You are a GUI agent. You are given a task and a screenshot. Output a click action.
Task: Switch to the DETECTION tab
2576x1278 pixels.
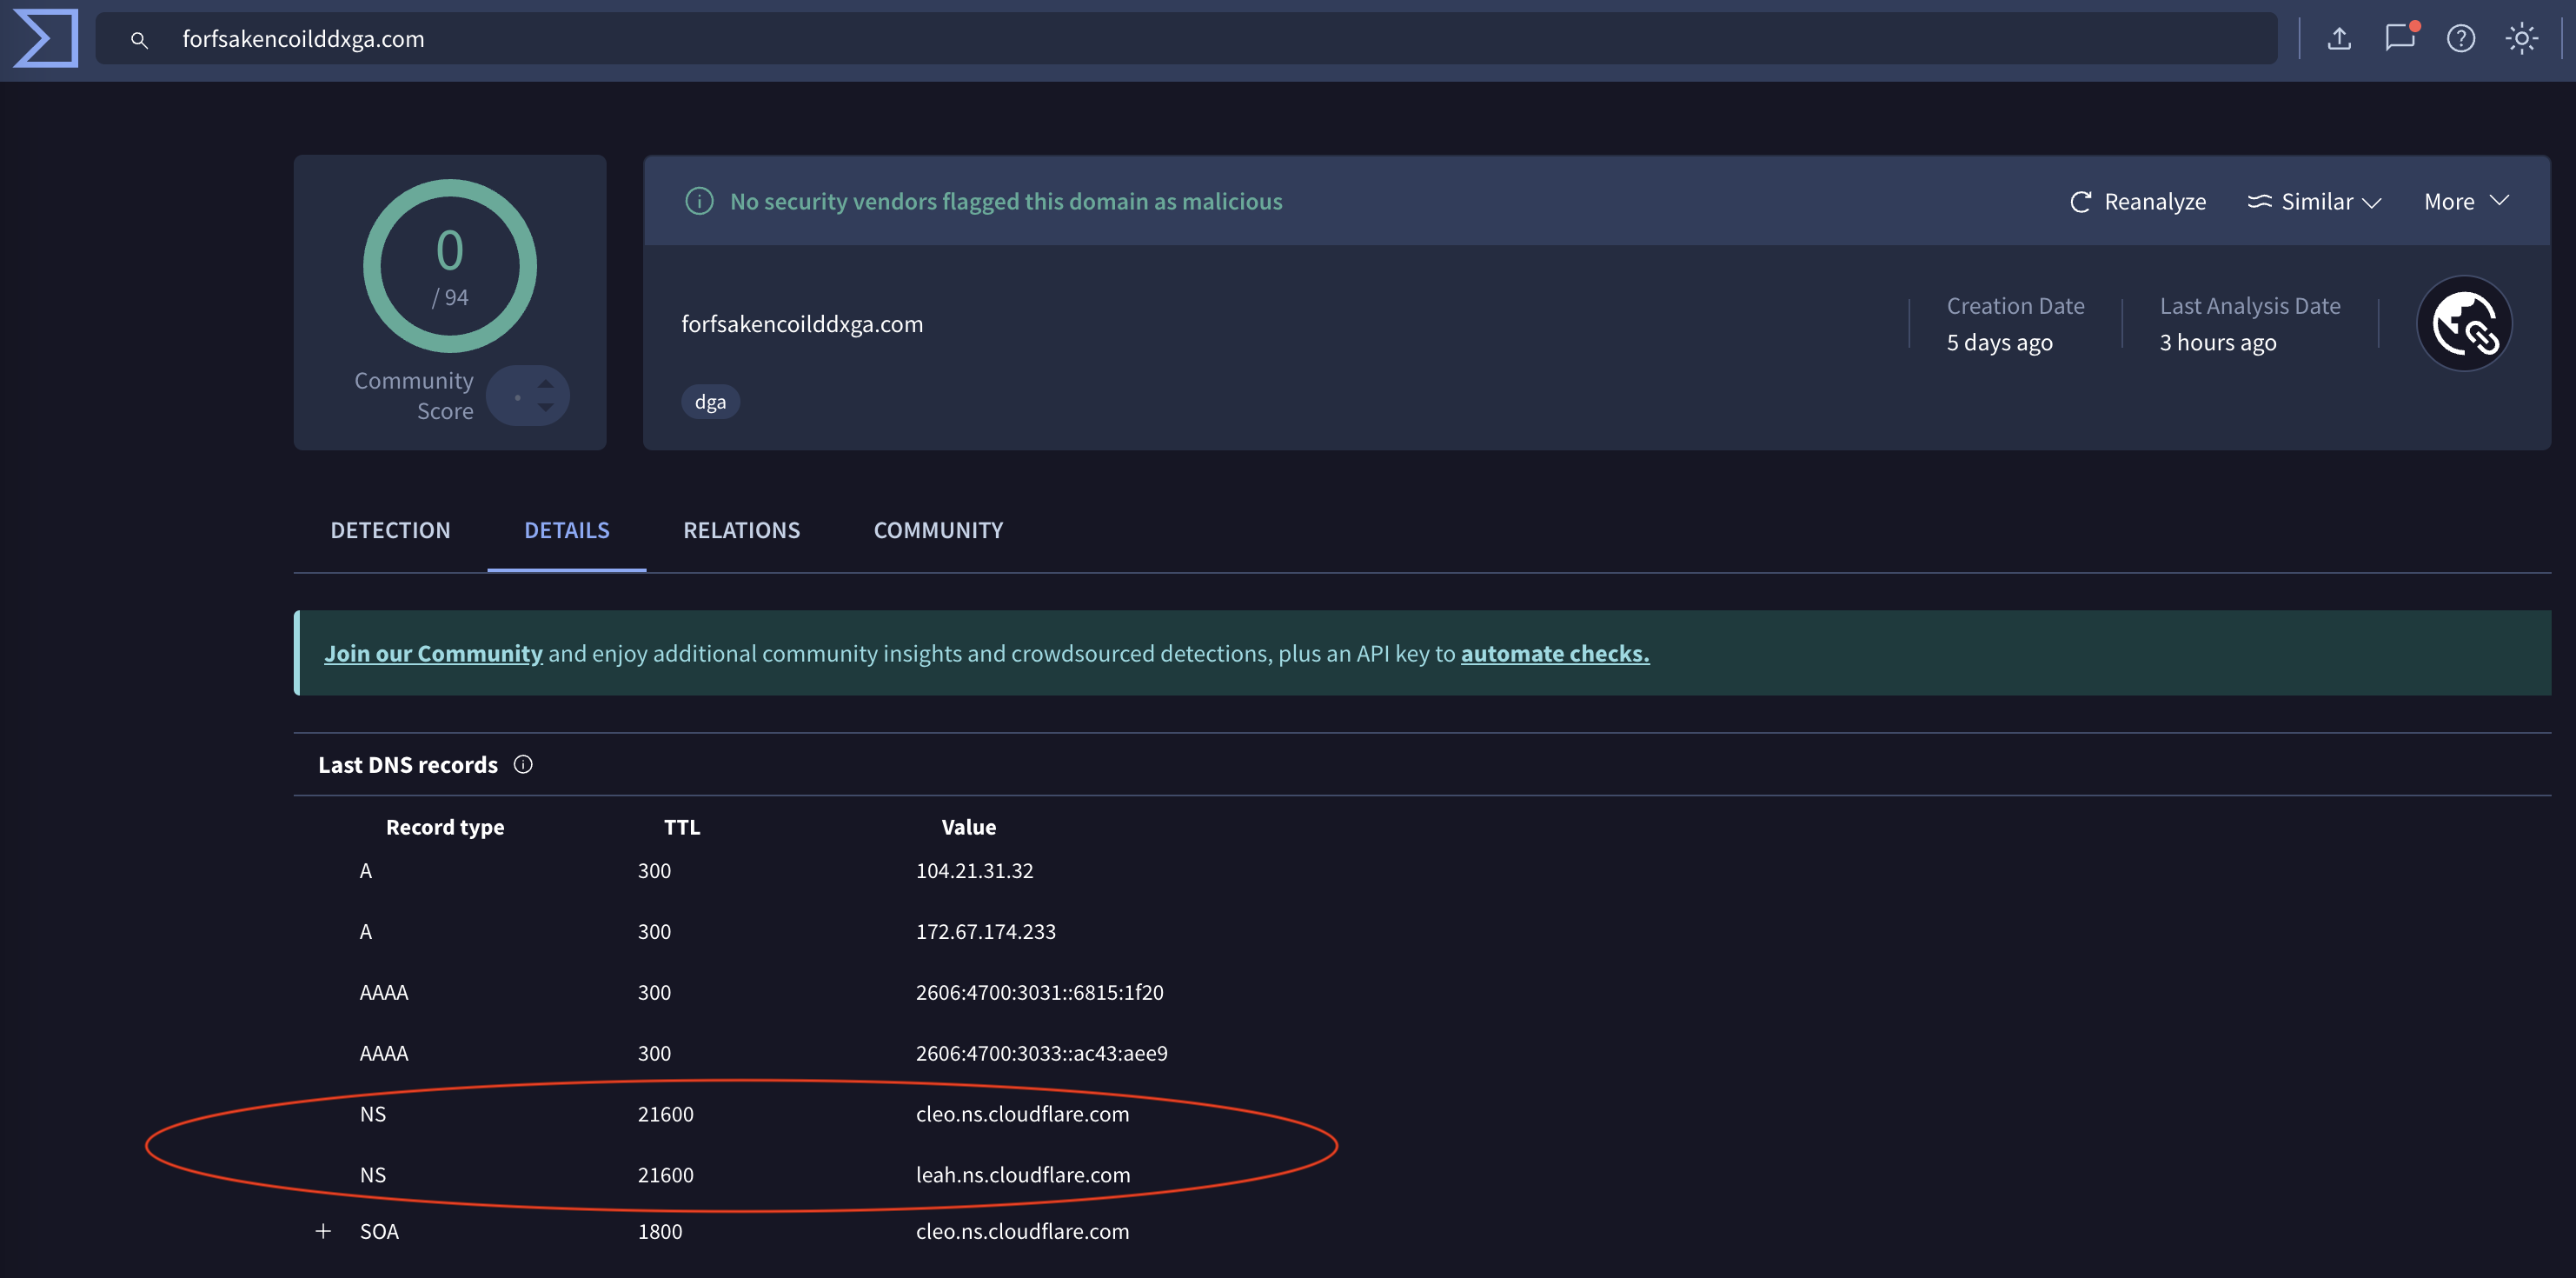(390, 530)
